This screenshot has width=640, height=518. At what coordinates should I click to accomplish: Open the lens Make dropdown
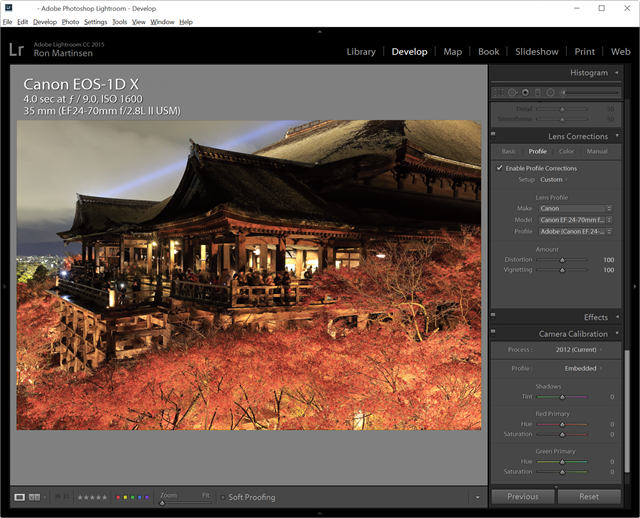(x=574, y=208)
